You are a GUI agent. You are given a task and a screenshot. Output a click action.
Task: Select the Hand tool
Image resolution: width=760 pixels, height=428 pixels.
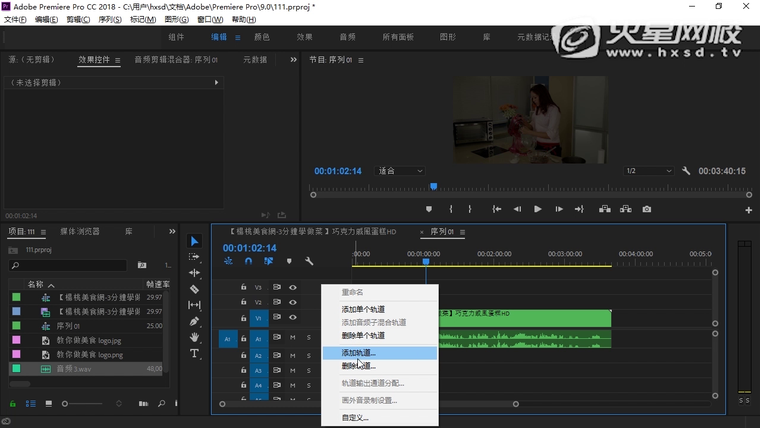194,337
